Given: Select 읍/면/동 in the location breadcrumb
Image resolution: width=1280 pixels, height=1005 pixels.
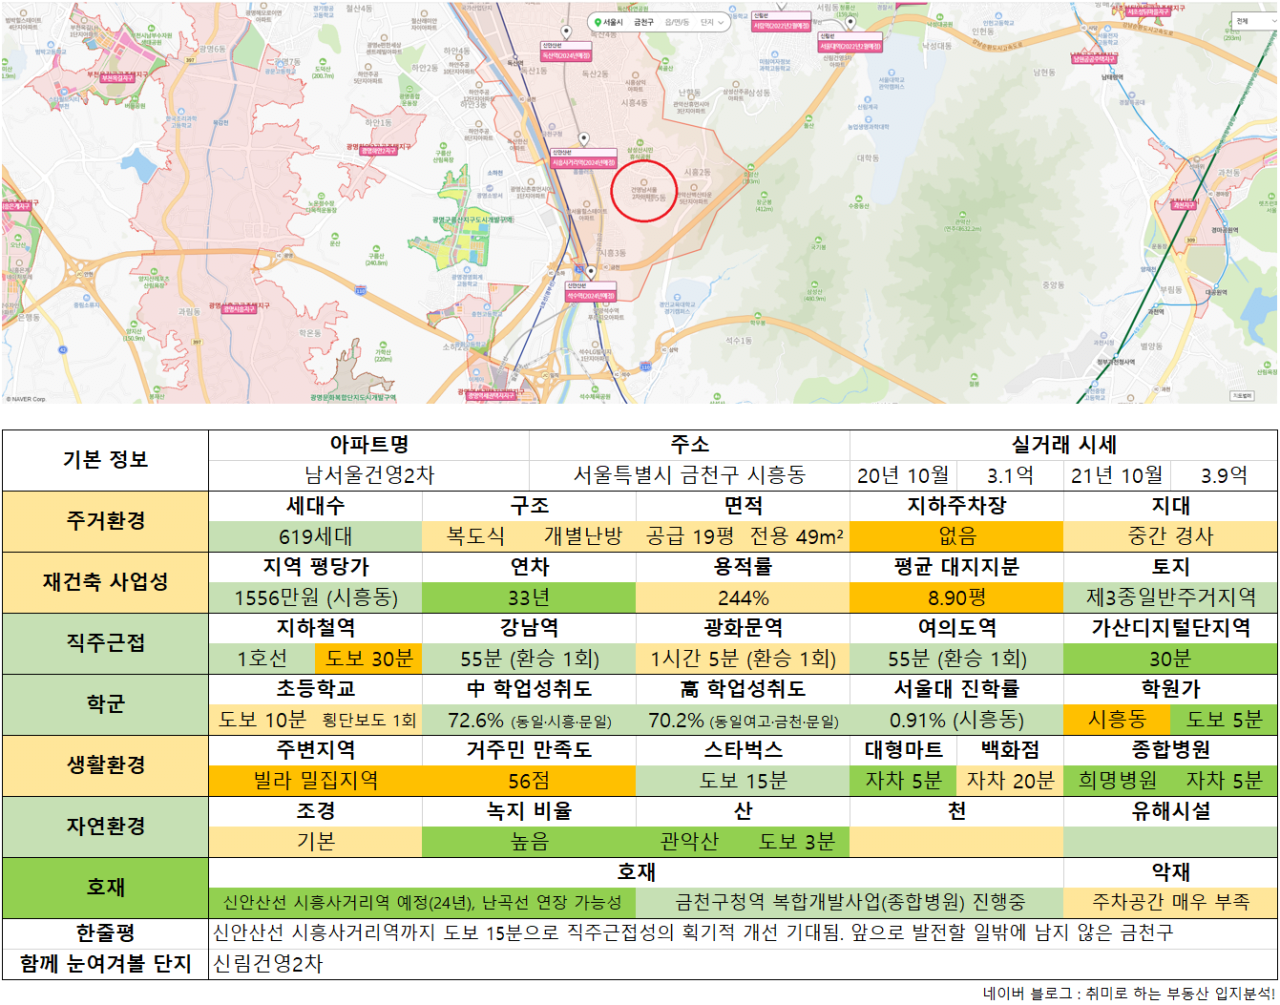Looking at the screenshot, I should [x=677, y=22].
